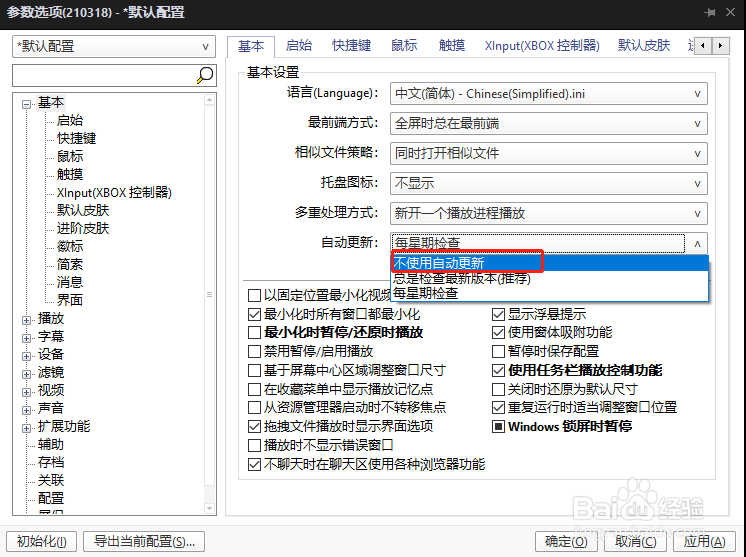
Task: Check 从资源管理器启动时不转移焦点
Action: [x=255, y=408]
